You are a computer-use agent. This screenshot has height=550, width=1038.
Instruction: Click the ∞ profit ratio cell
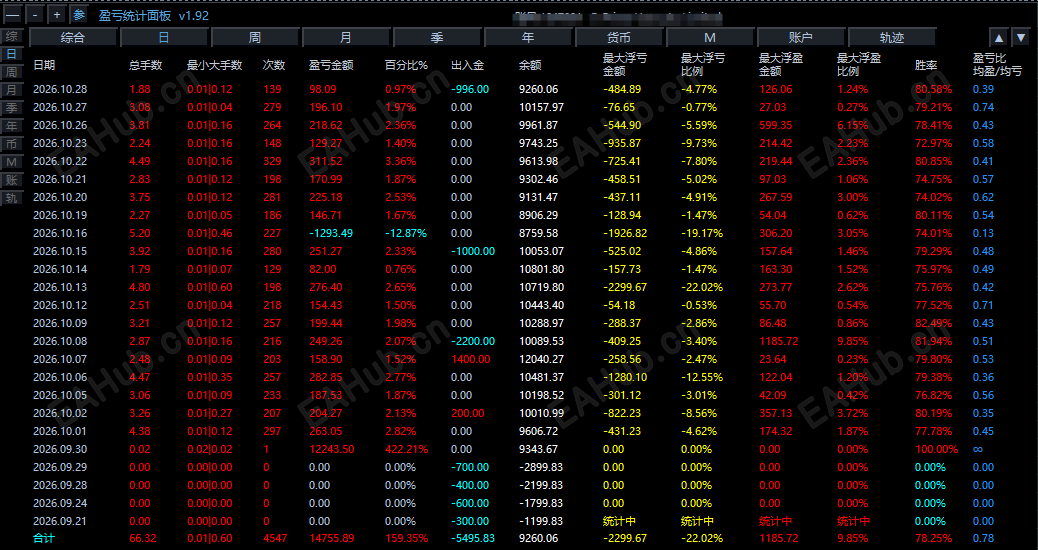(978, 449)
